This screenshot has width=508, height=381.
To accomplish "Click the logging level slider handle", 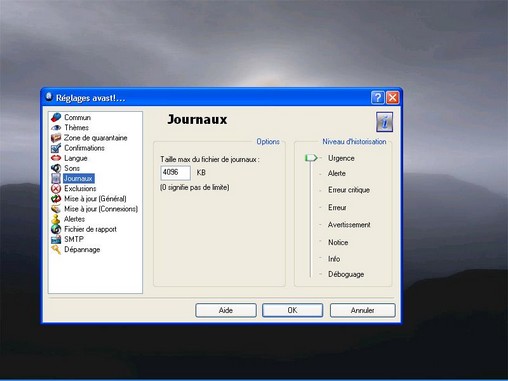I will [x=311, y=158].
